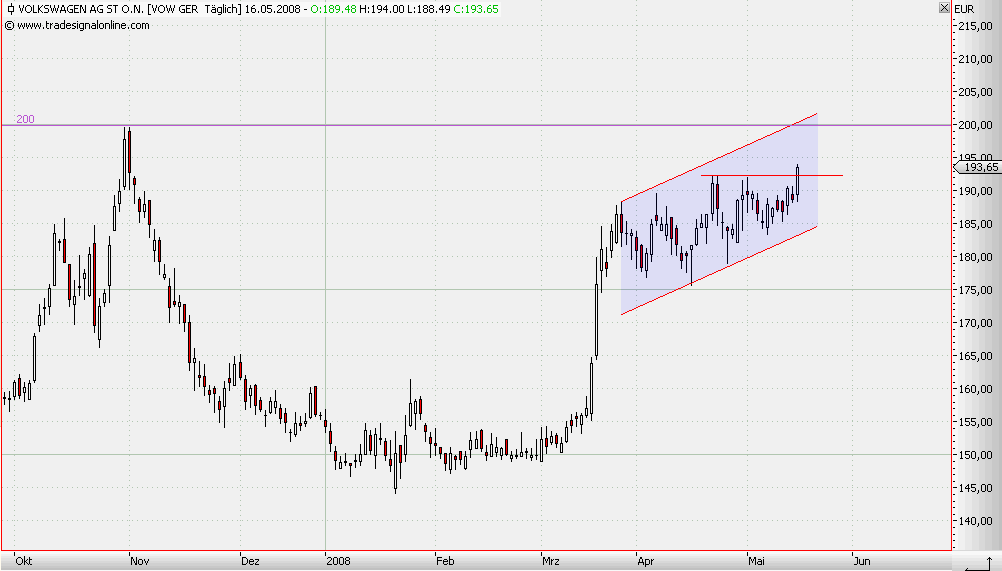Click the 205,00 price axis label
This screenshot has height=571, width=1002.
[975, 92]
